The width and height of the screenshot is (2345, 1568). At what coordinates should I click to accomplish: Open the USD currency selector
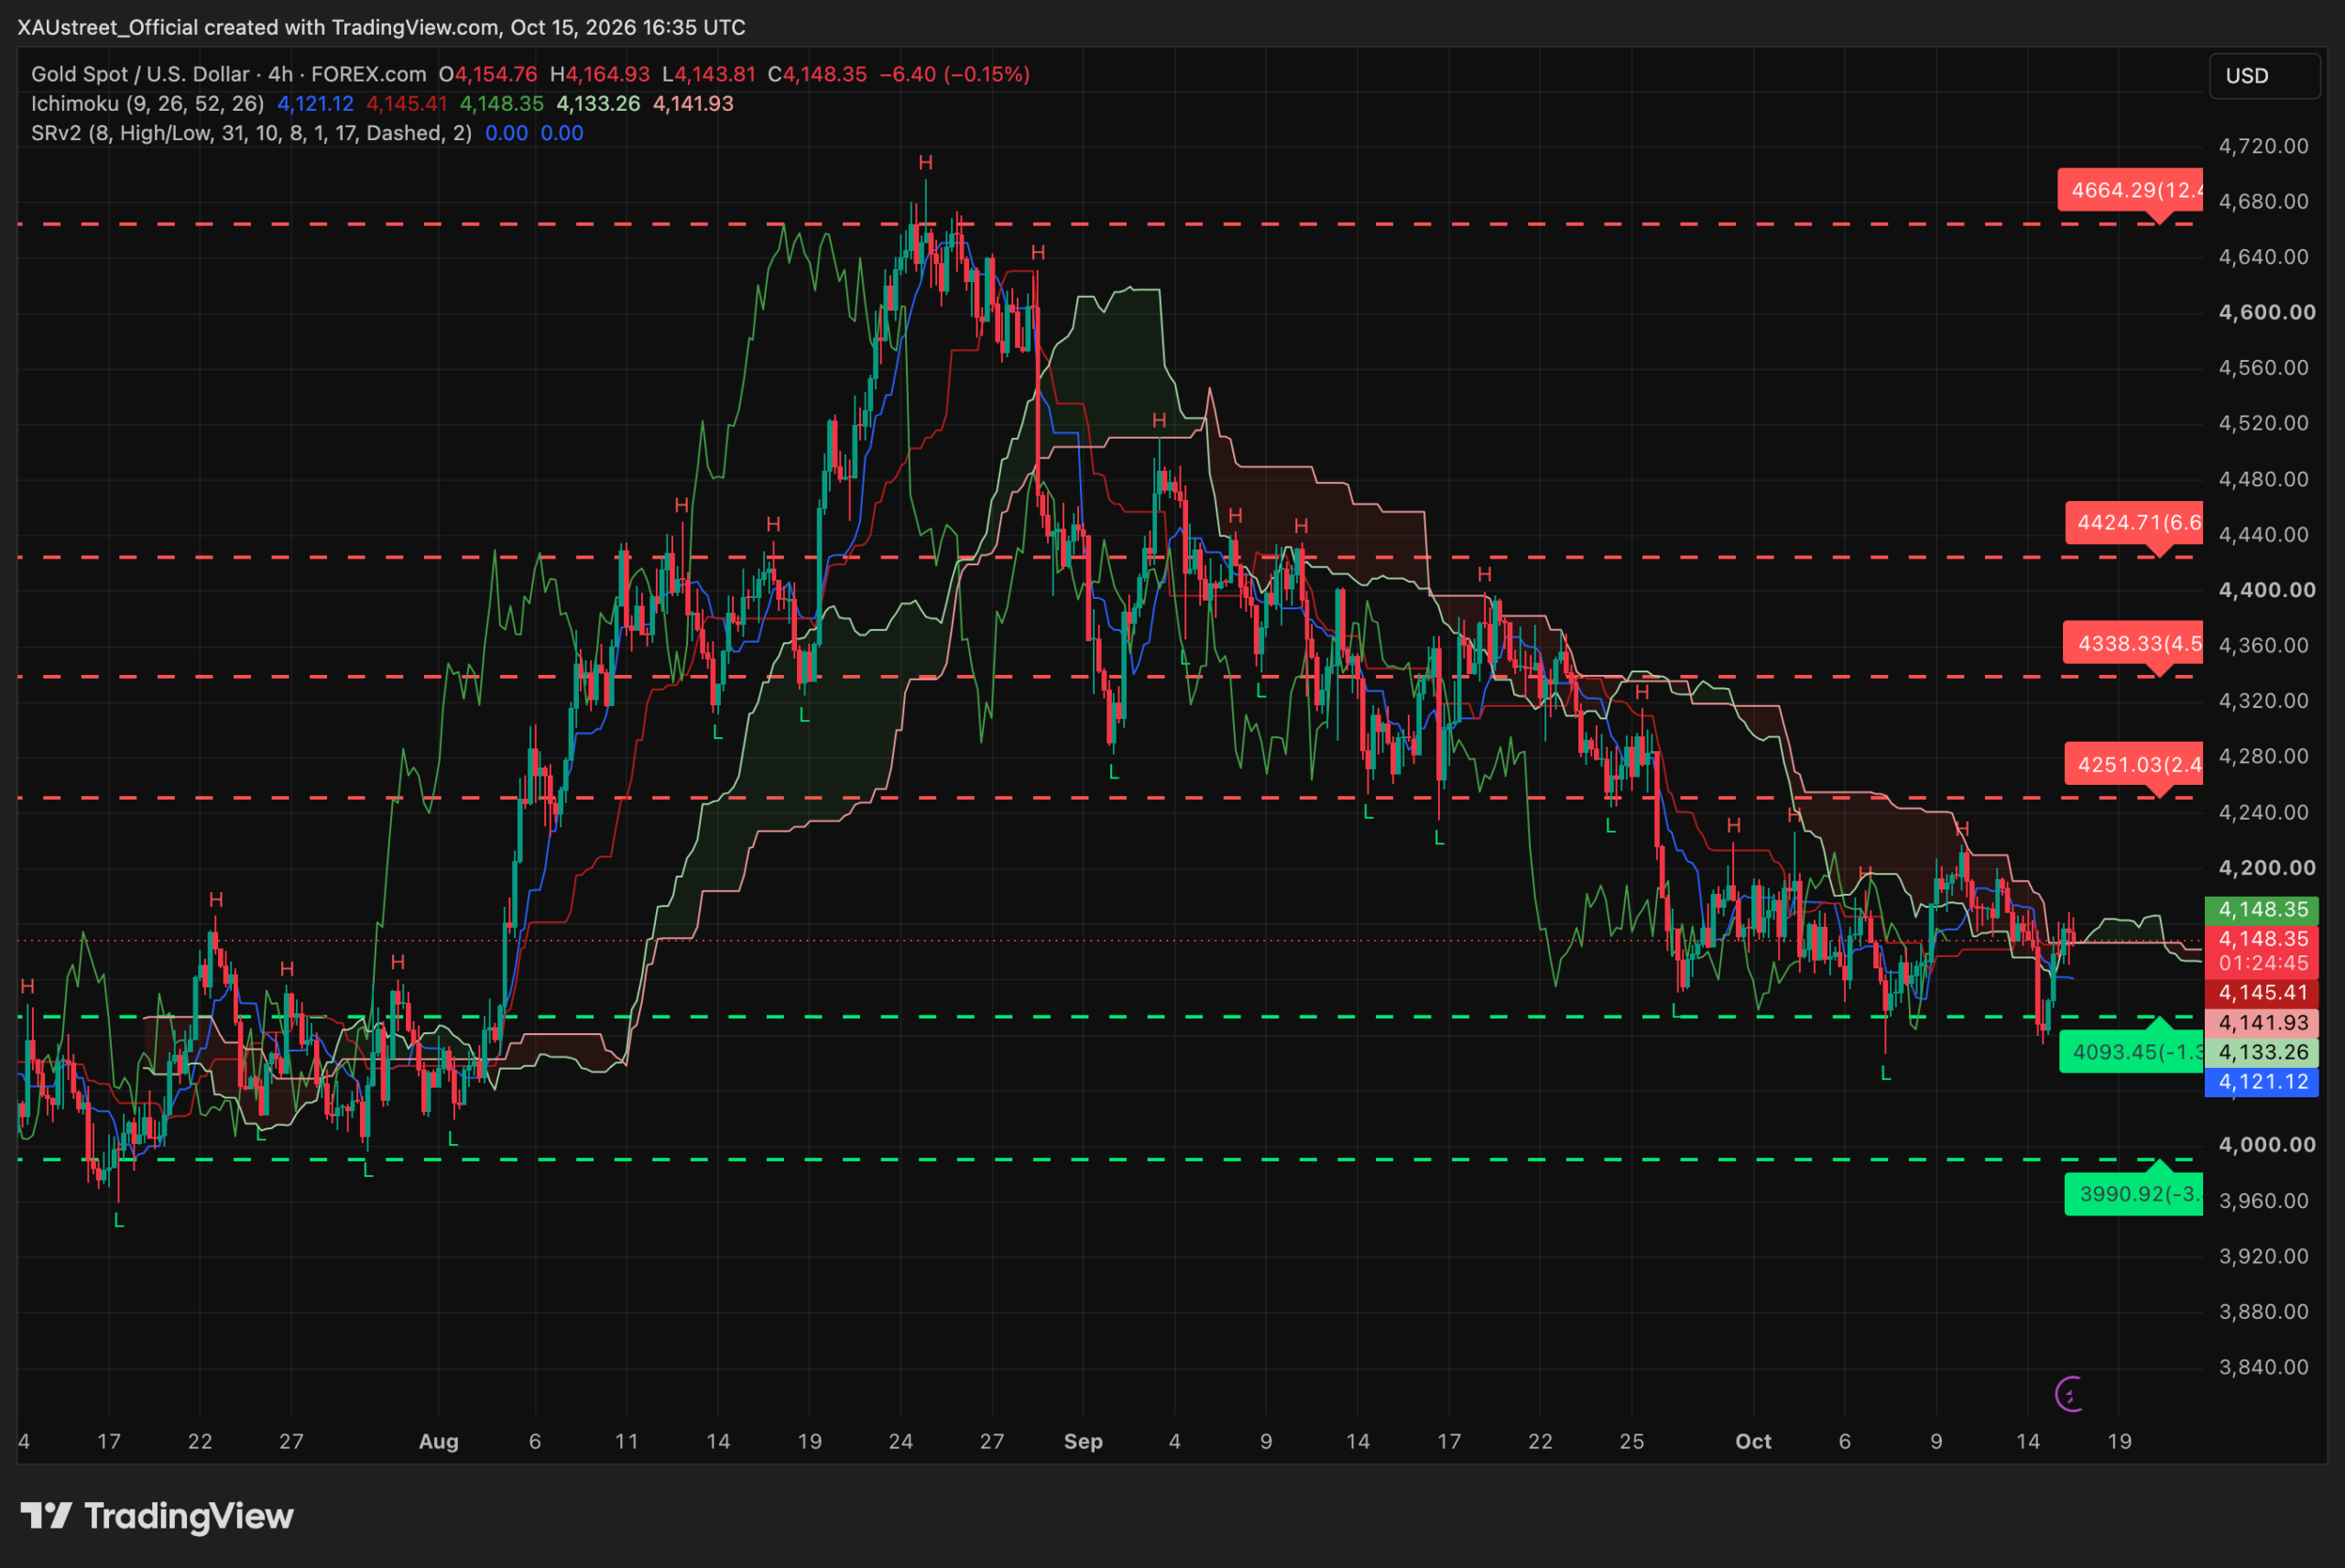(2264, 76)
